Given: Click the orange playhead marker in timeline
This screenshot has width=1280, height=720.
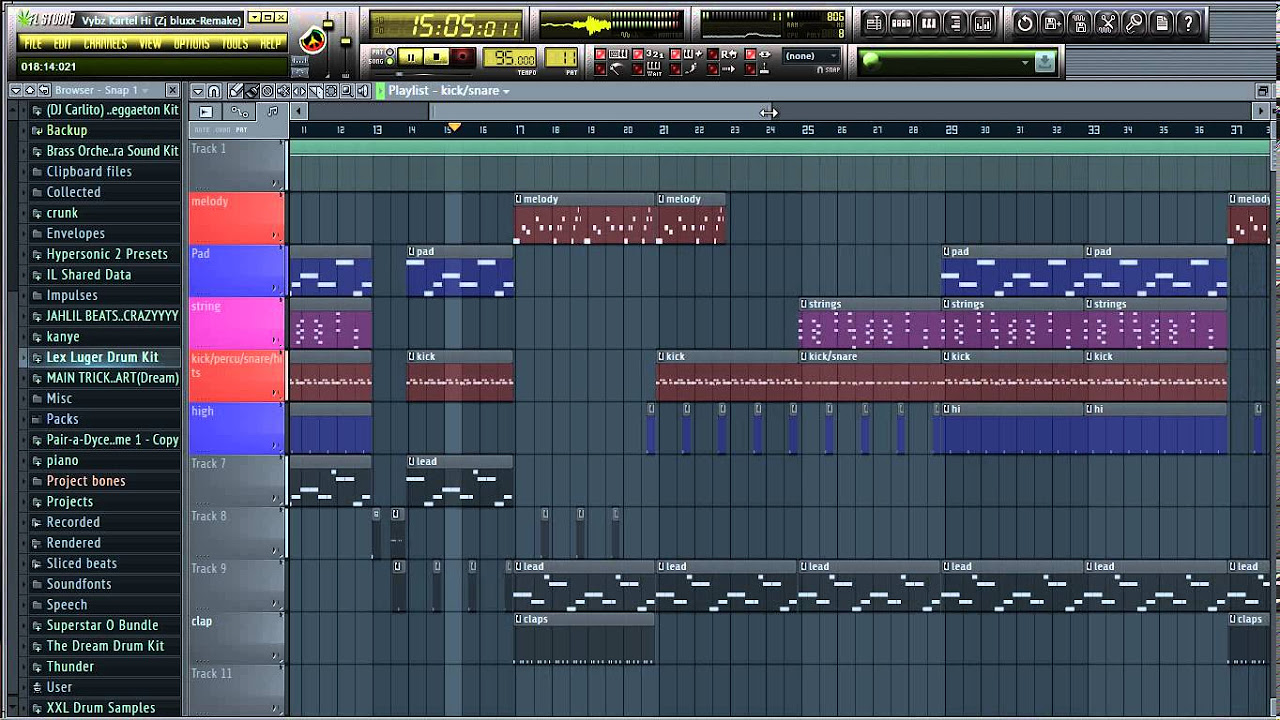Looking at the screenshot, I should tap(454, 128).
